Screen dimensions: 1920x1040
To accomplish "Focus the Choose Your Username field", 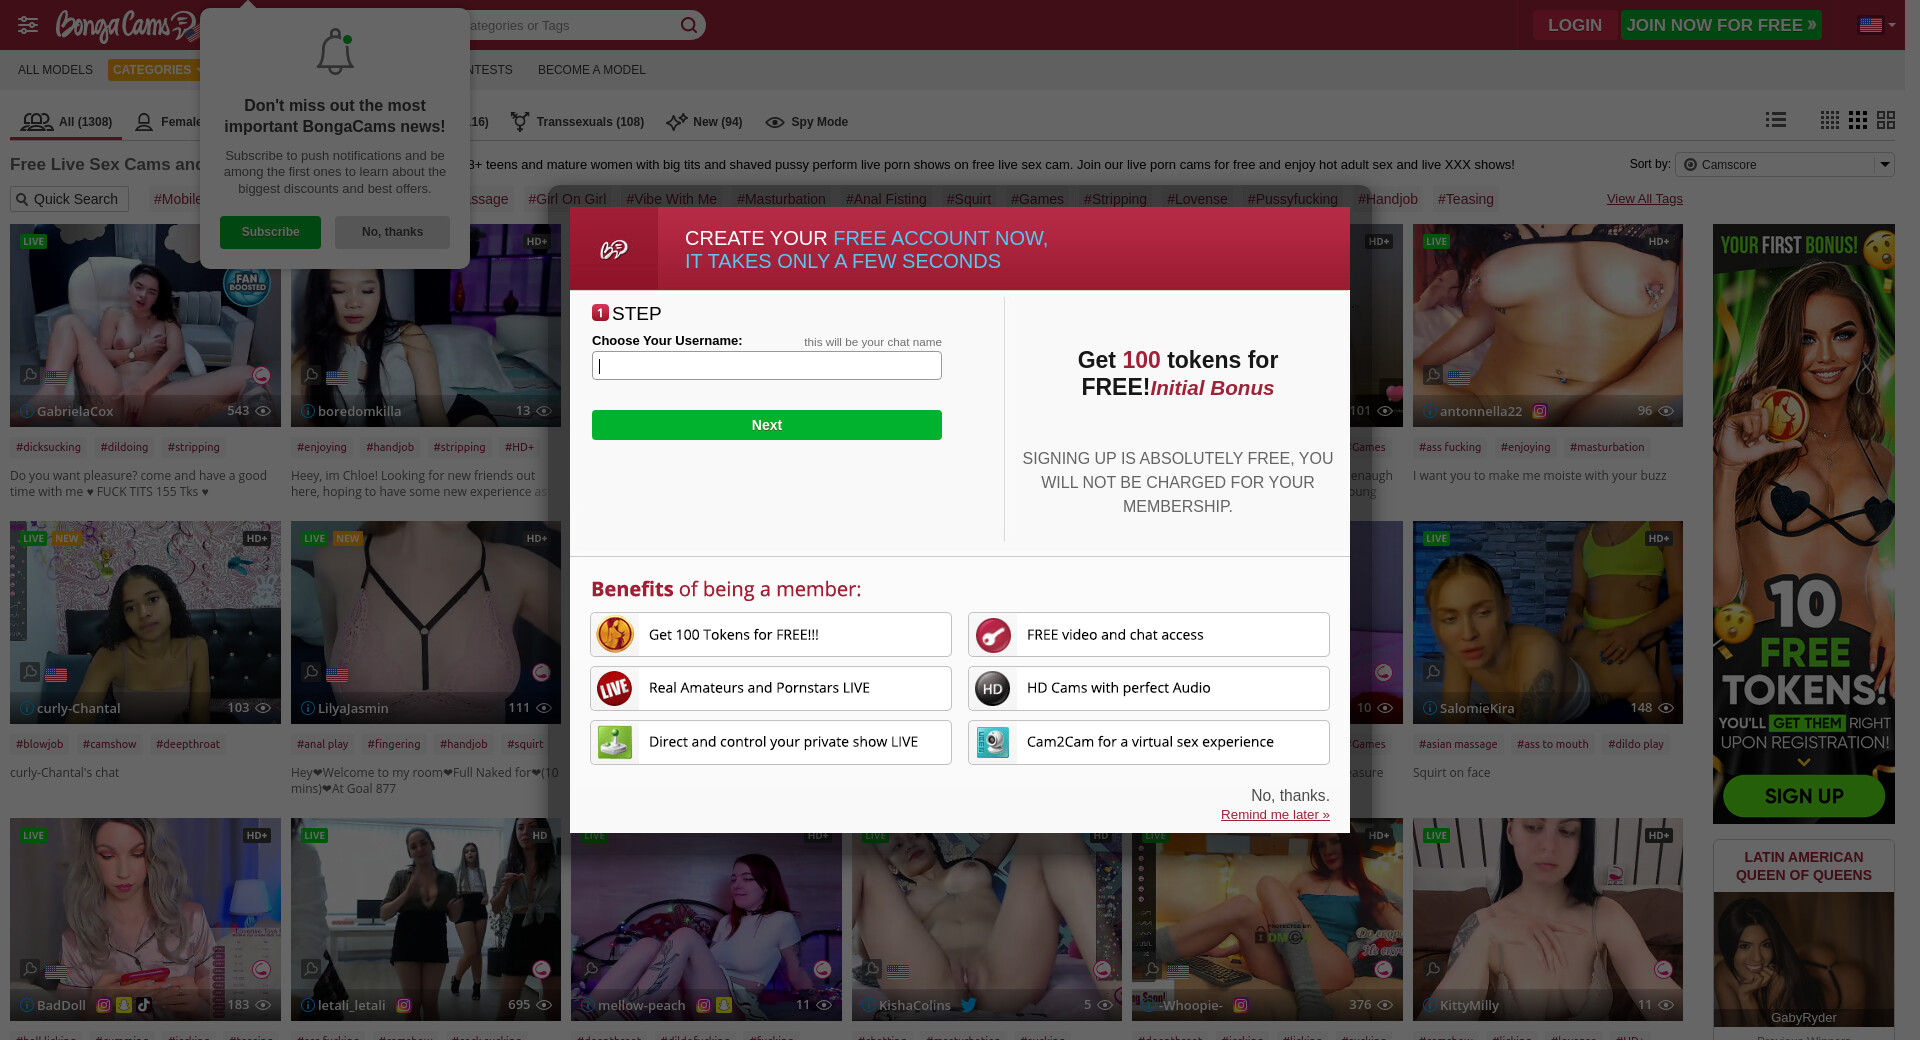I will pos(767,366).
